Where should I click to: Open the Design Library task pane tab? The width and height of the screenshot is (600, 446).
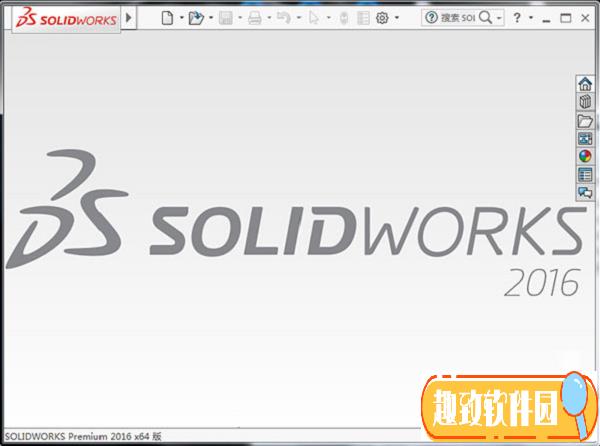585,102
